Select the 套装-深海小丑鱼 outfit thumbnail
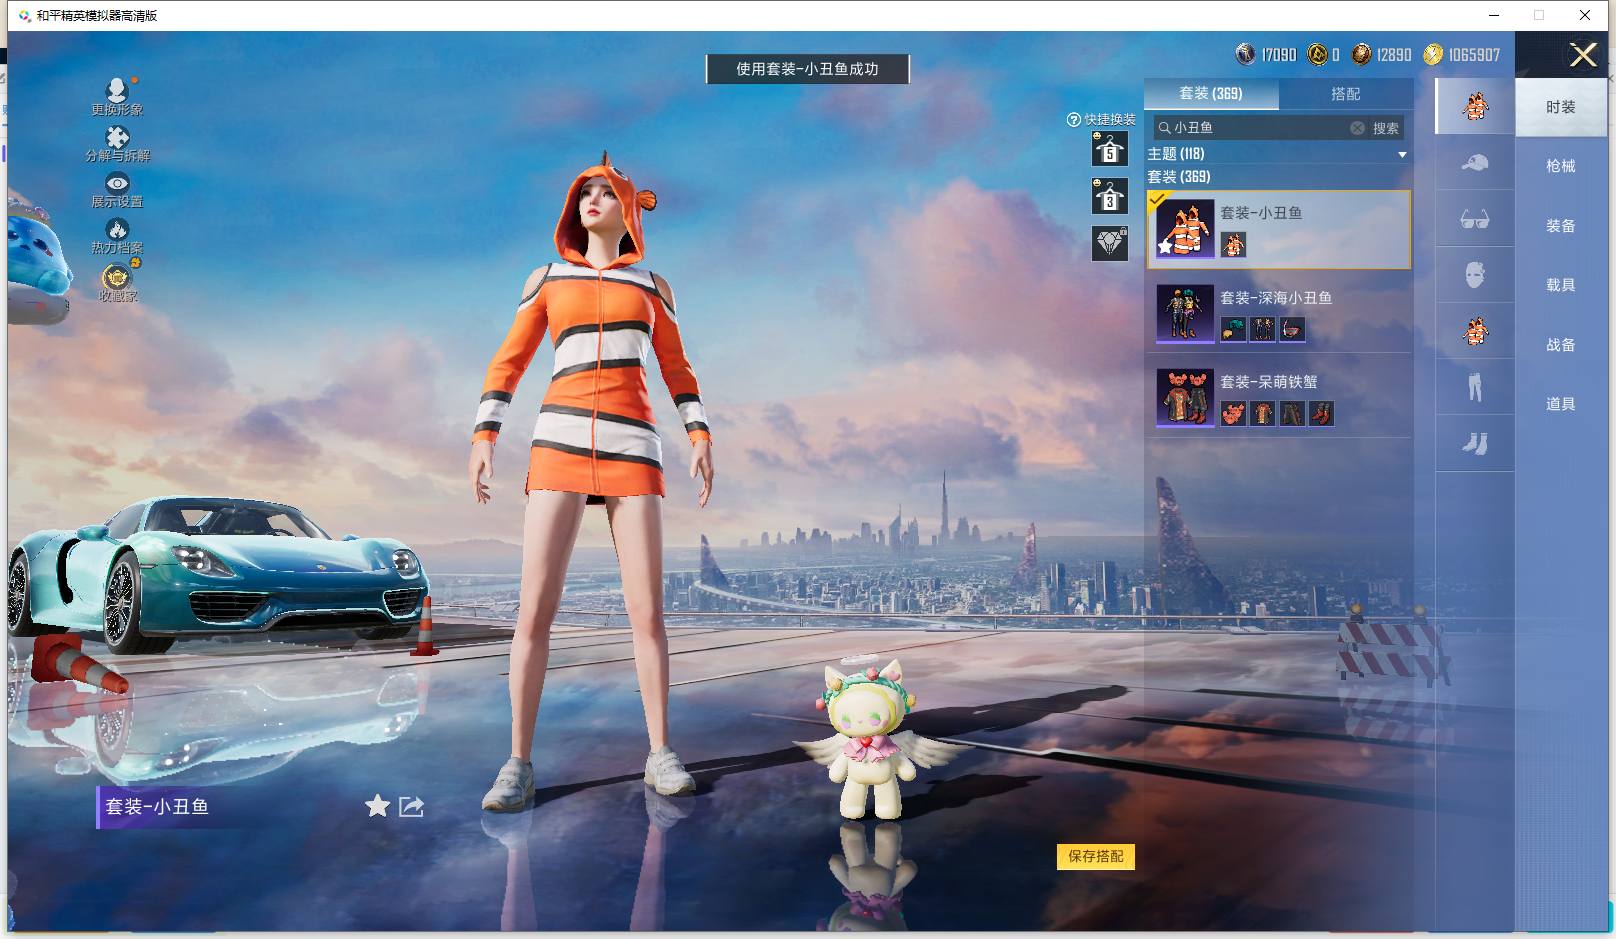Viewport: 1616px width, 939px height. click(x=1185, y=314)
